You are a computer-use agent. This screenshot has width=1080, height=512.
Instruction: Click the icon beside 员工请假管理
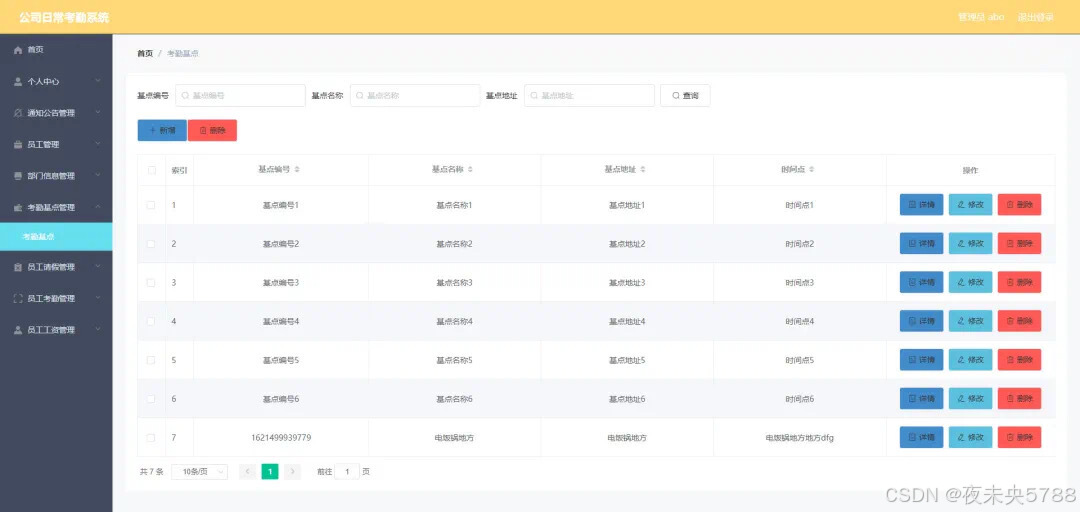coord(18,267)
